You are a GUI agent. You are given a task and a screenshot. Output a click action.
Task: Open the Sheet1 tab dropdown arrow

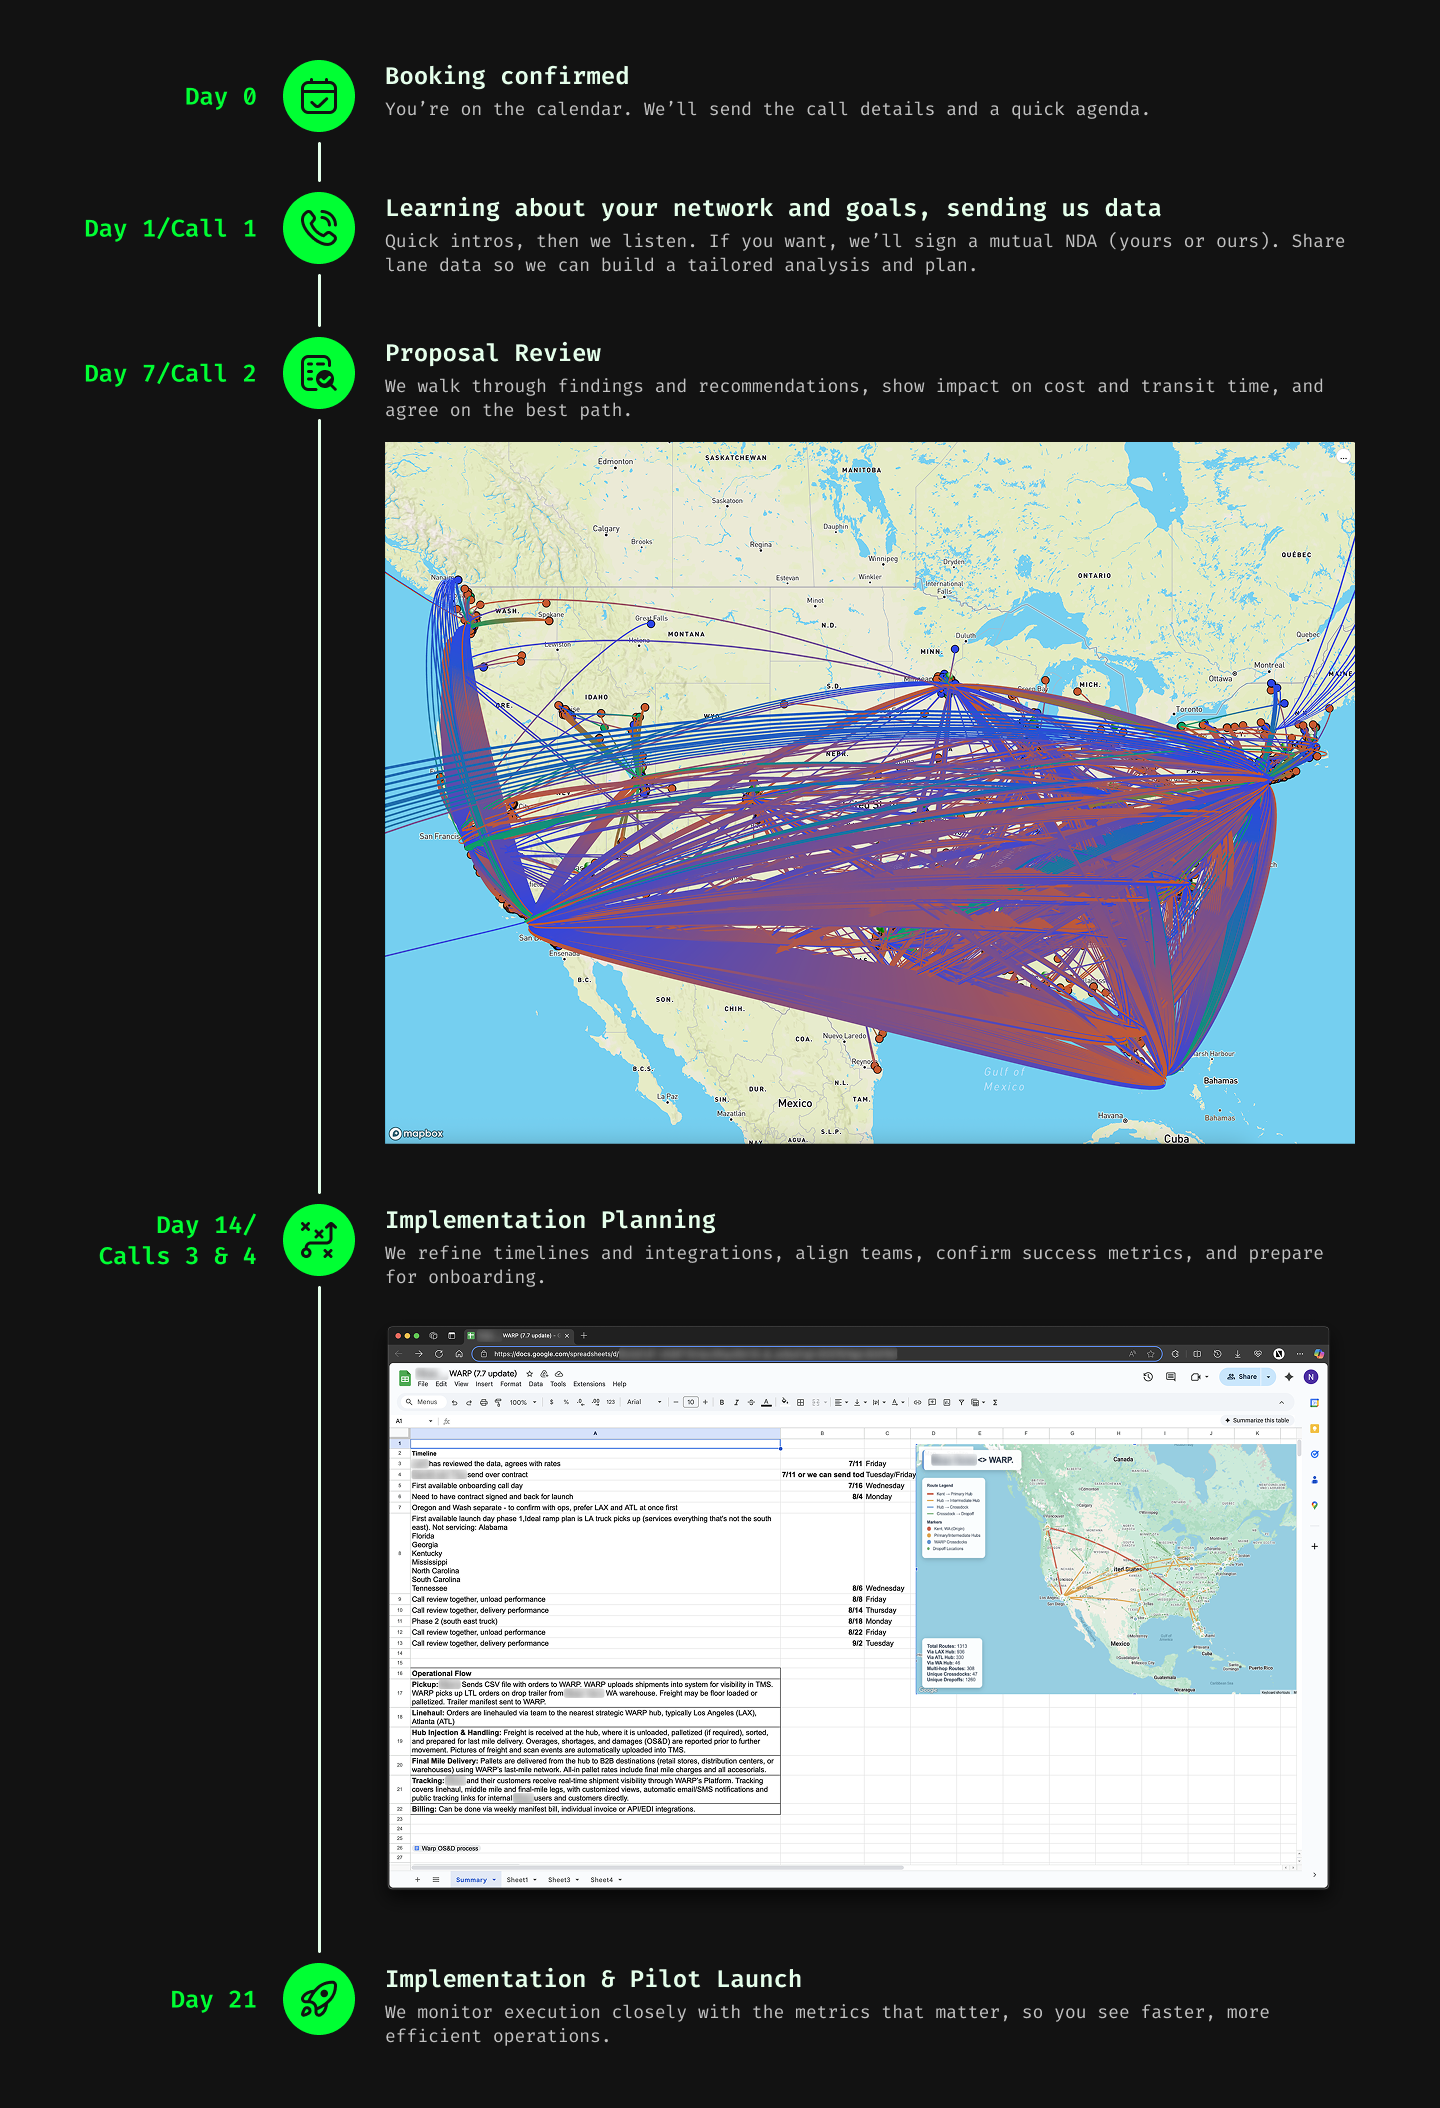535,1880
